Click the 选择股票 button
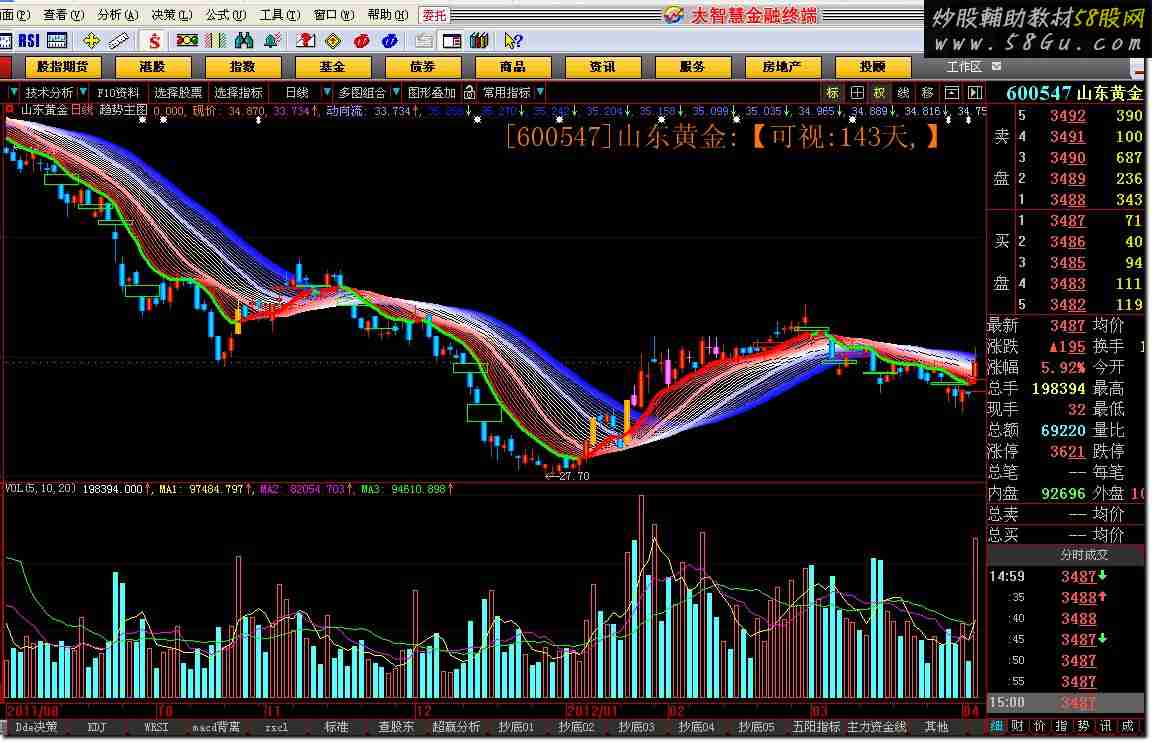Screen dimensions: 1152x742 tap(178, 93)
